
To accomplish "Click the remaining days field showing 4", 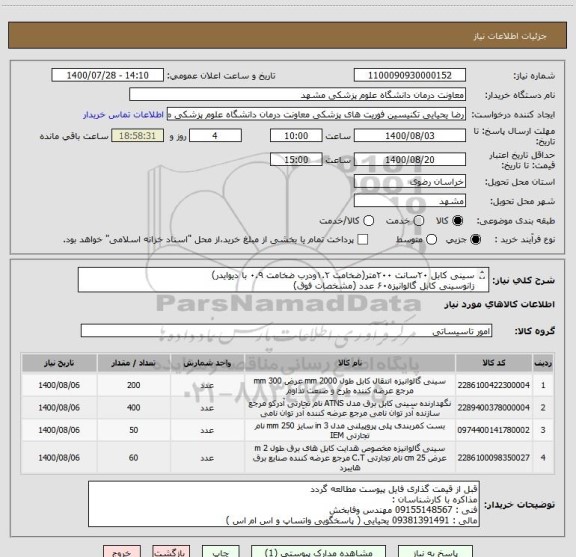I will point(215,136).
